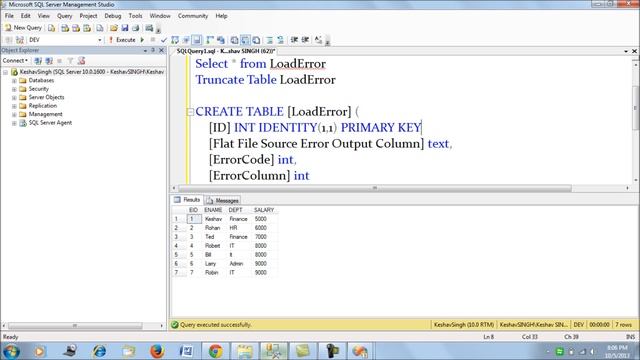This screenshot has width=640, height=360.
Task: Open the Activity Monitor icon
Action: click(149, 28)
